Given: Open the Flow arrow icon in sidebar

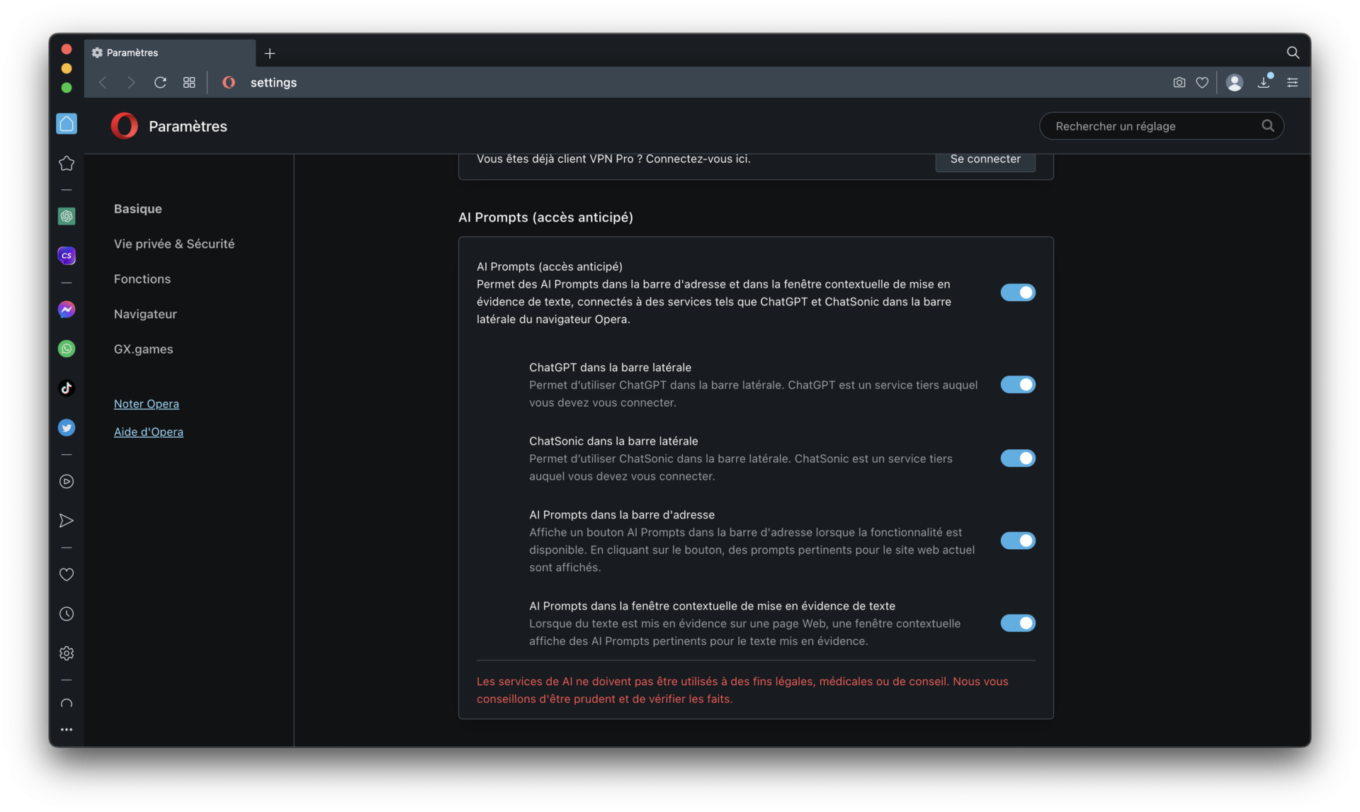Looking at the screenshot, I should point(66,521).
